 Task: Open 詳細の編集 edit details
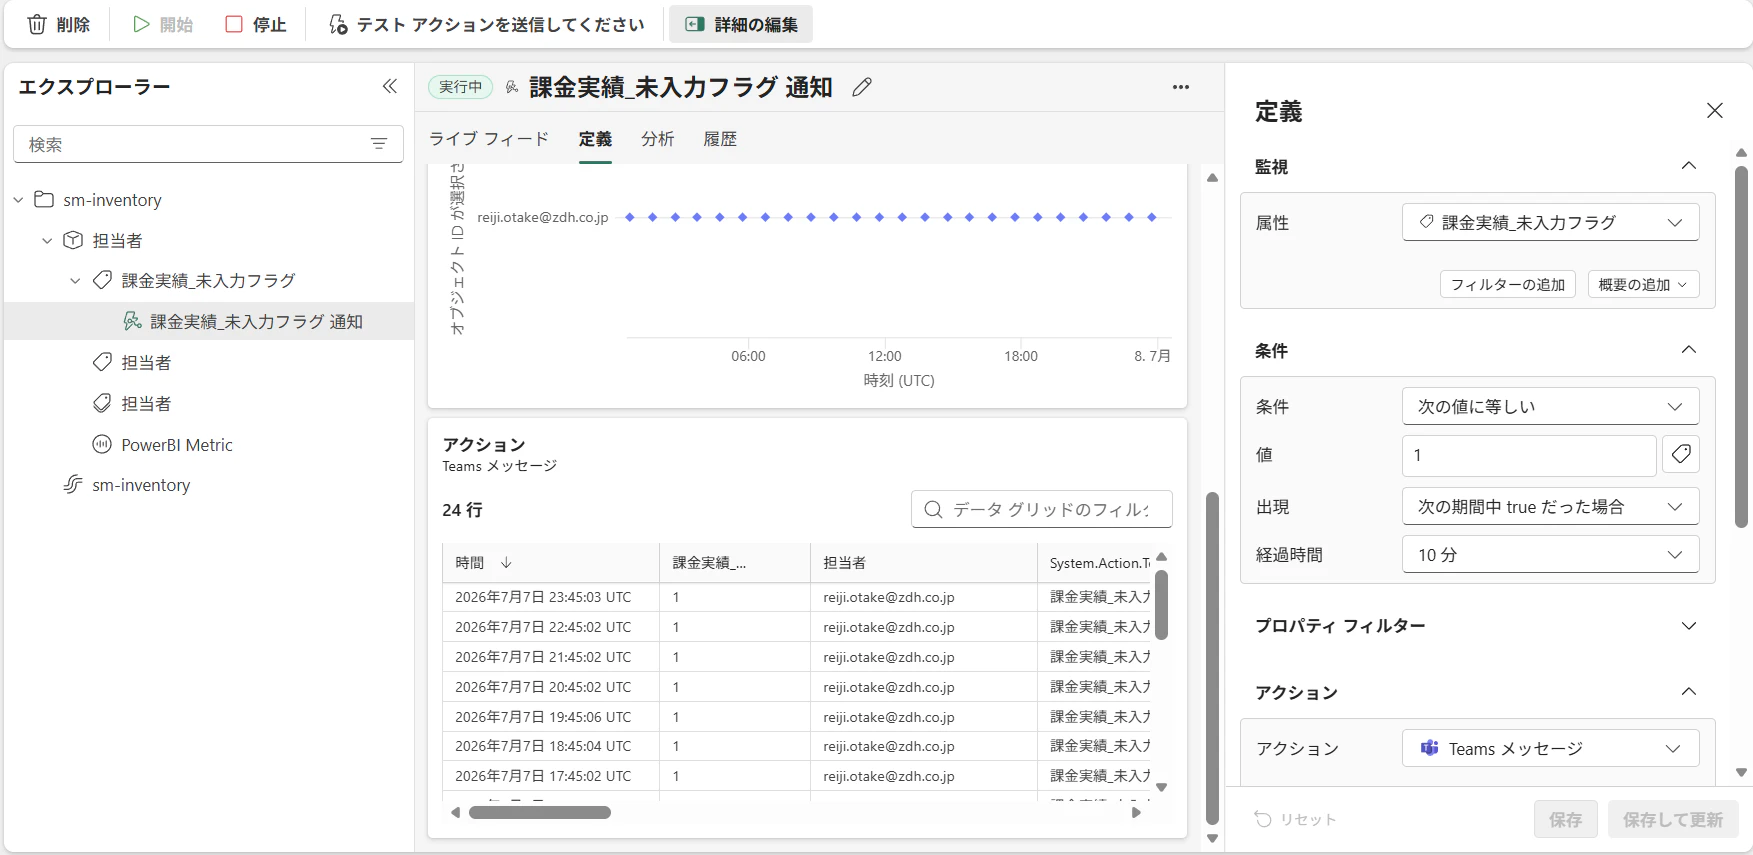tap(741, 25)
